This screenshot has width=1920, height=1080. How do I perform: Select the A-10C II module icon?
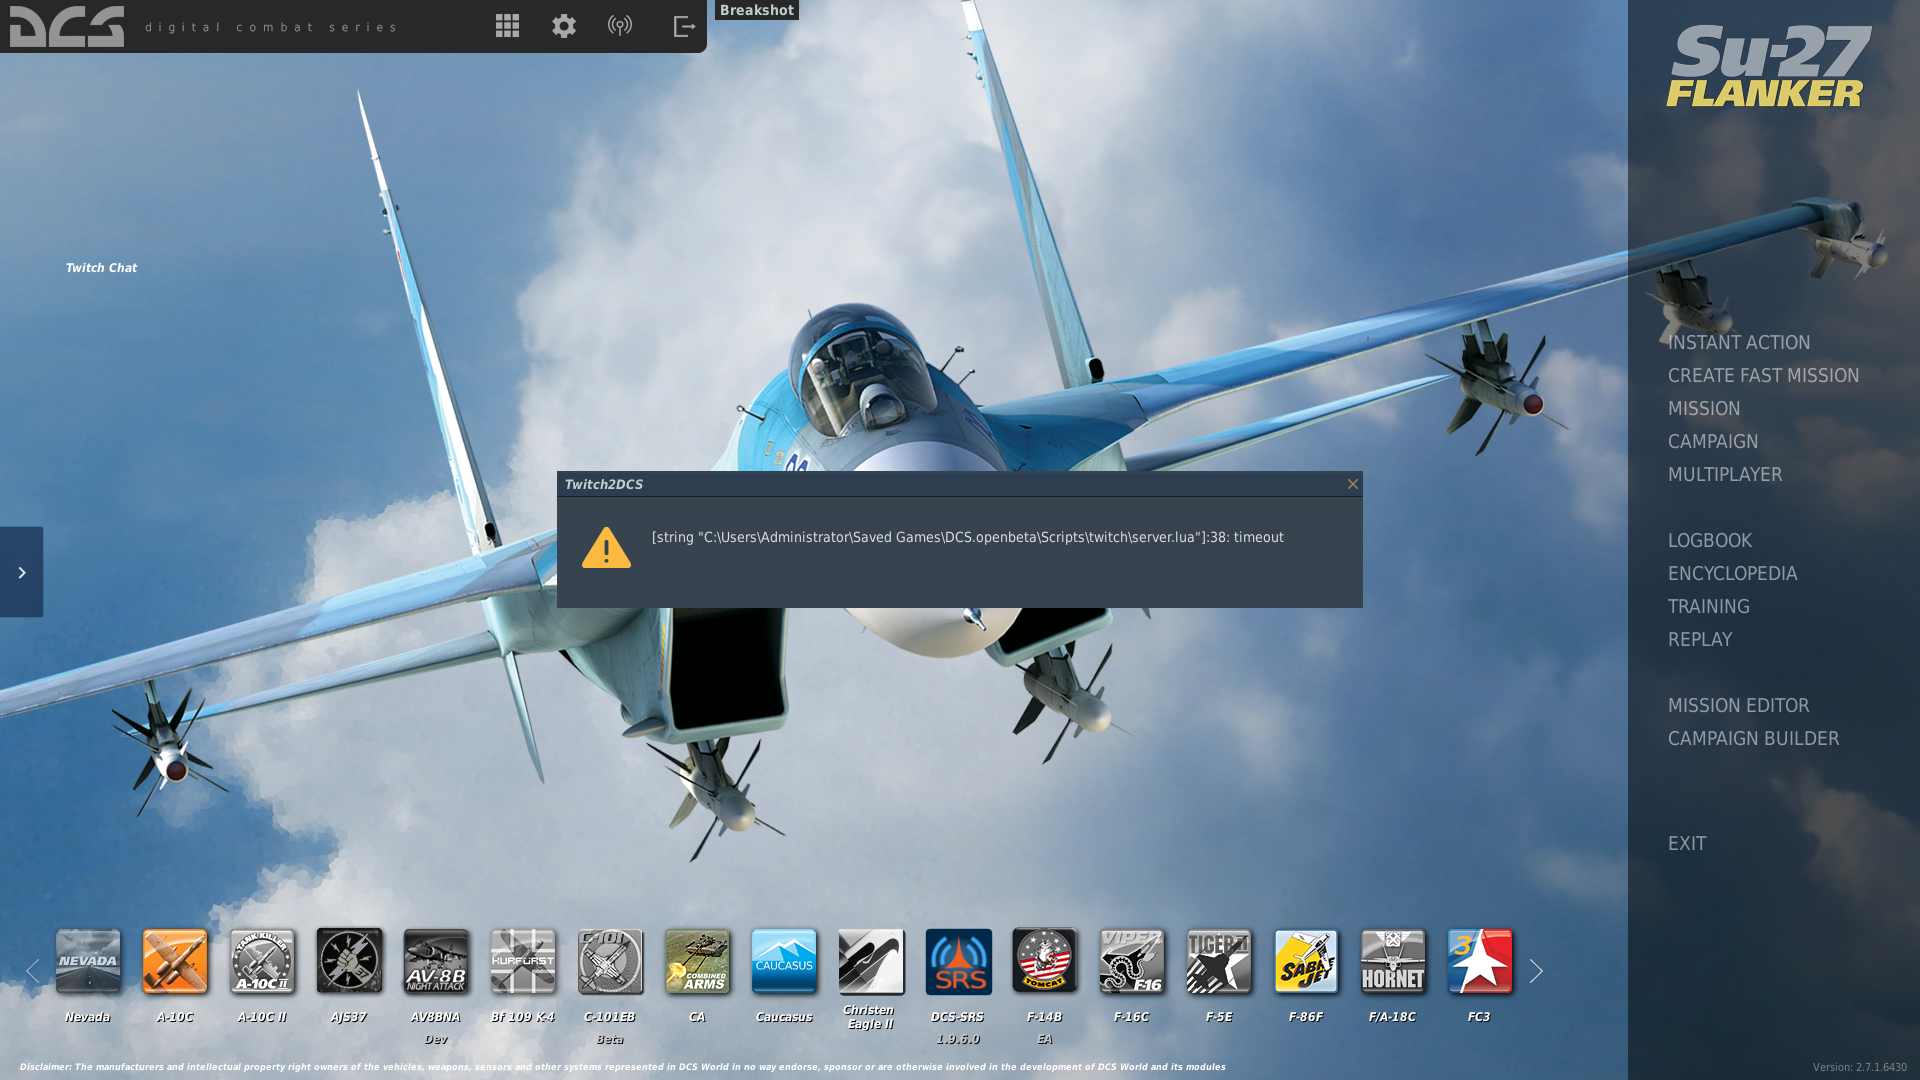(x=262, y=961)
